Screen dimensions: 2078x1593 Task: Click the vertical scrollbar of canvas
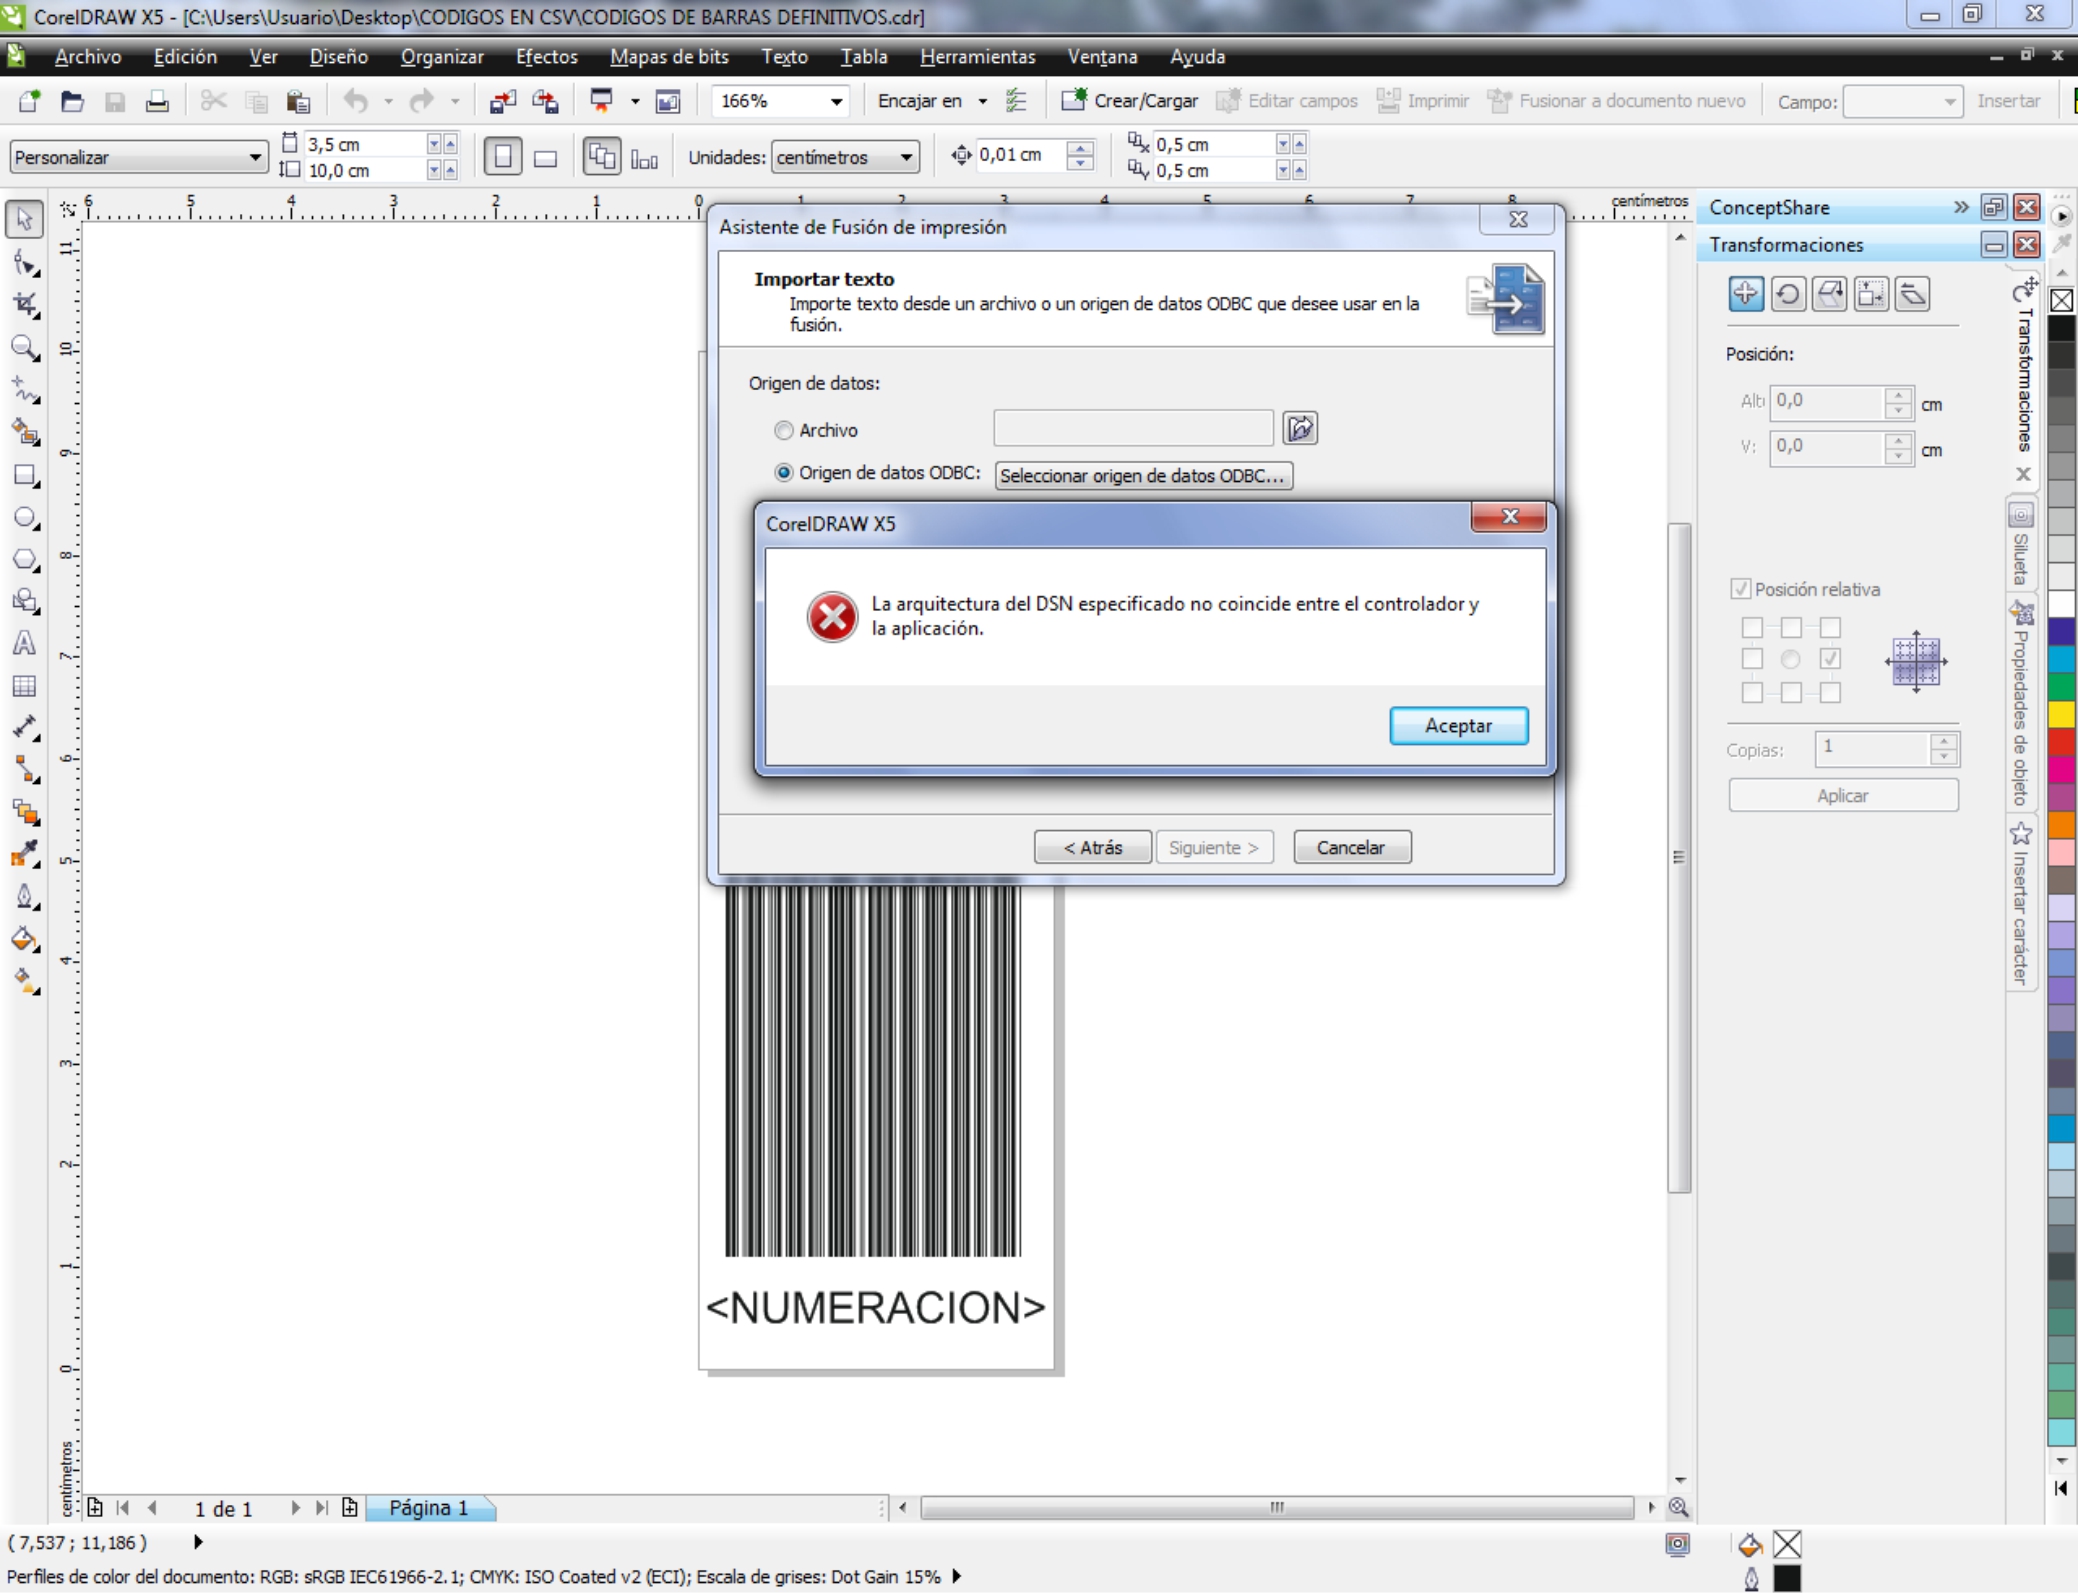coord(1679,857)
